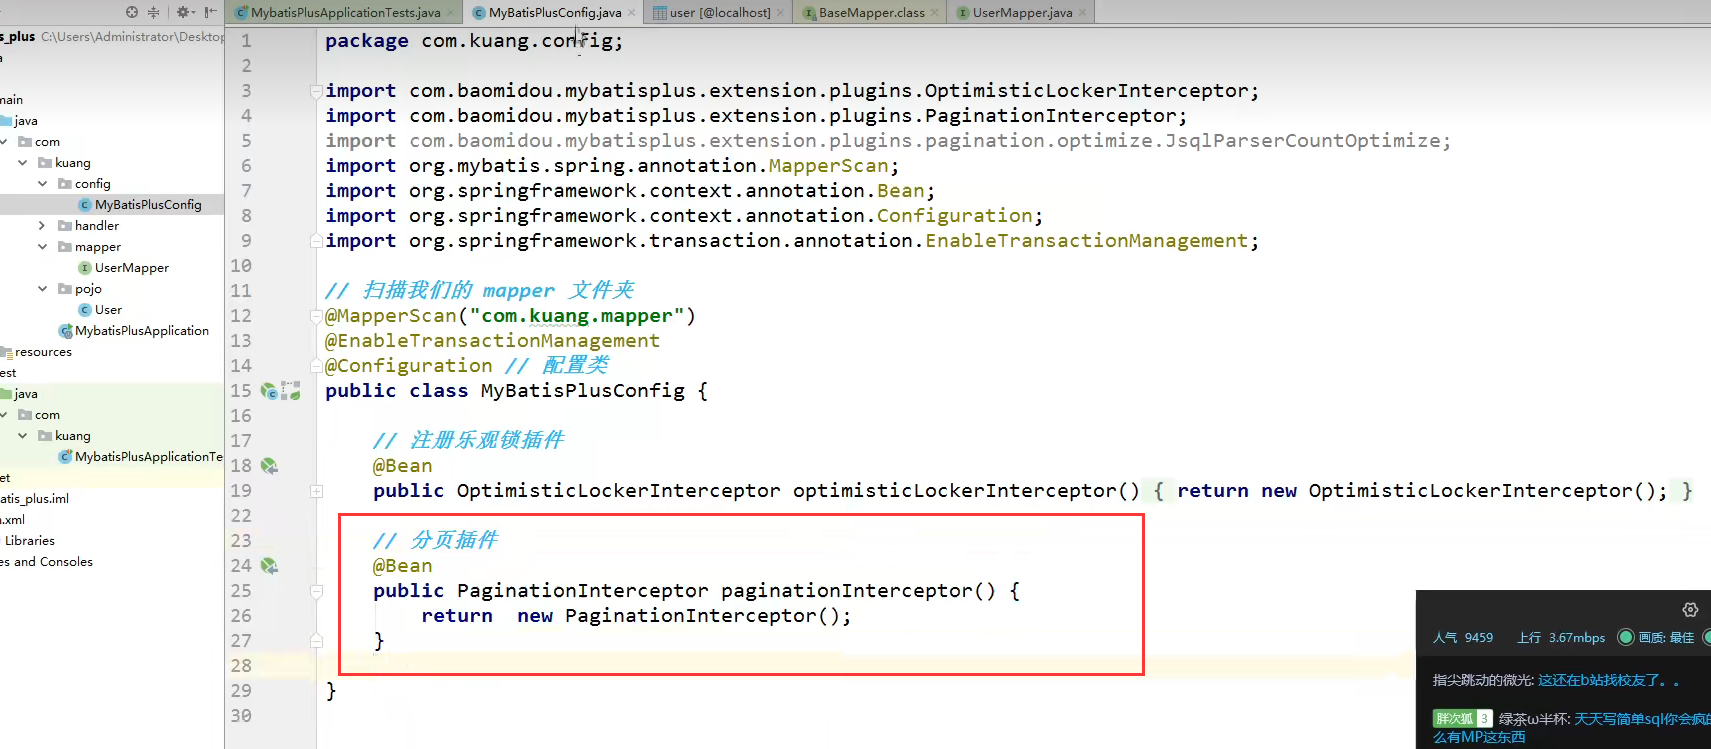Collapse the test kuang package arrow
Viewport: 1711px width, 749px height.
point(22,436)
